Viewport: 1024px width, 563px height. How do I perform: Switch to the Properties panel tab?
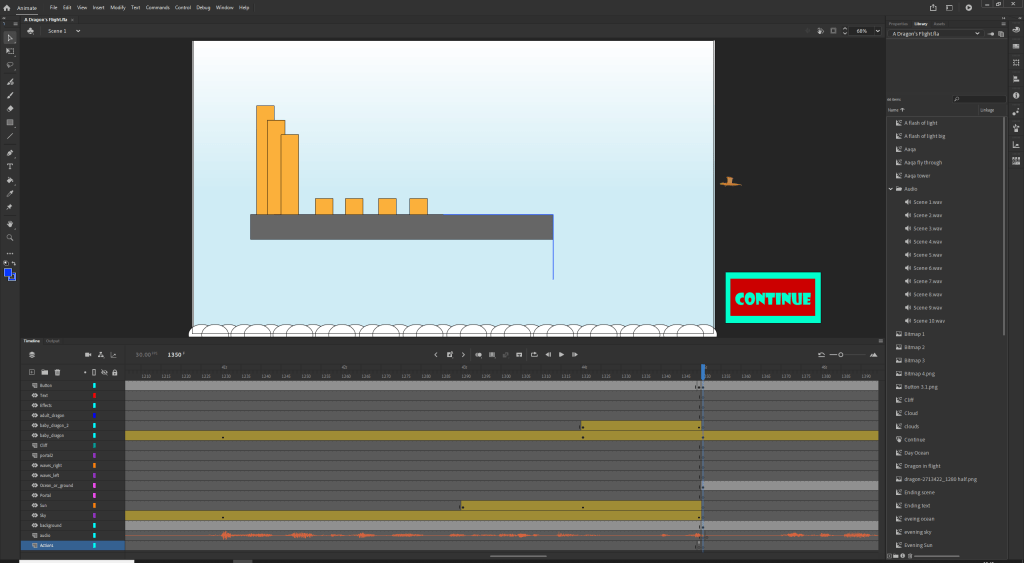pos(898,23)
